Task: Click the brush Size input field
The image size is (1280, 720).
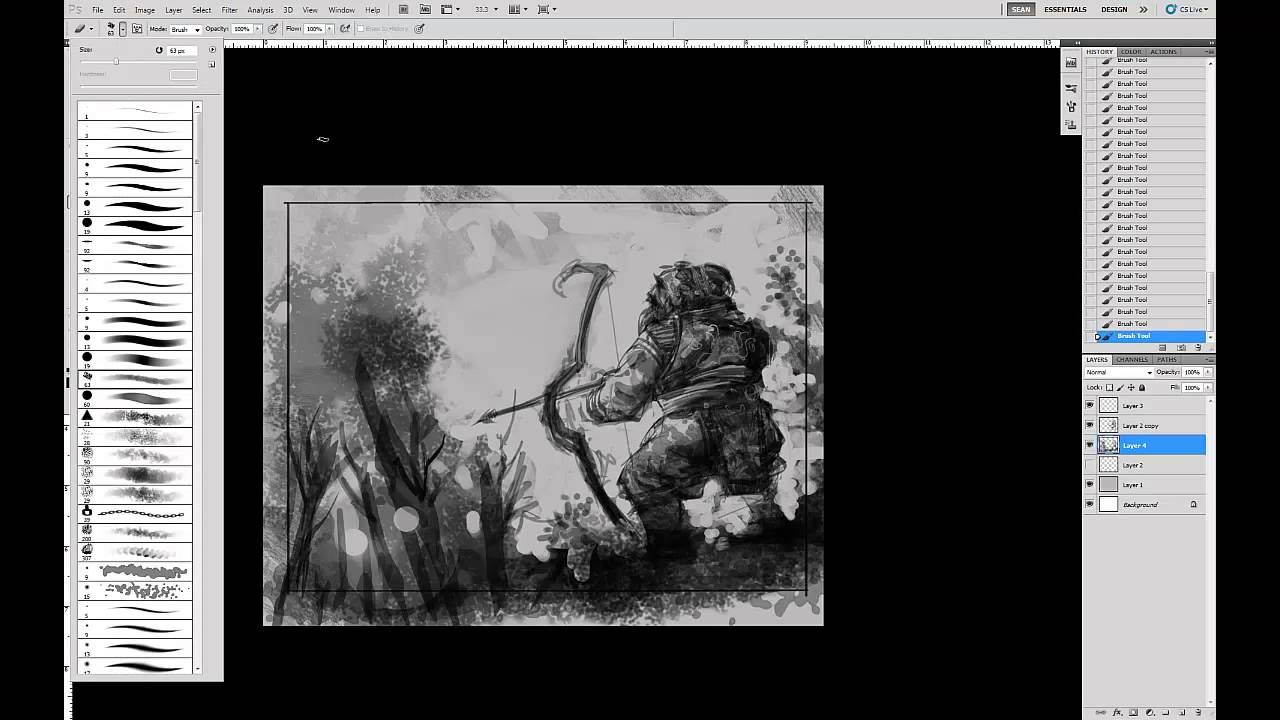Action: coord(181,50)
